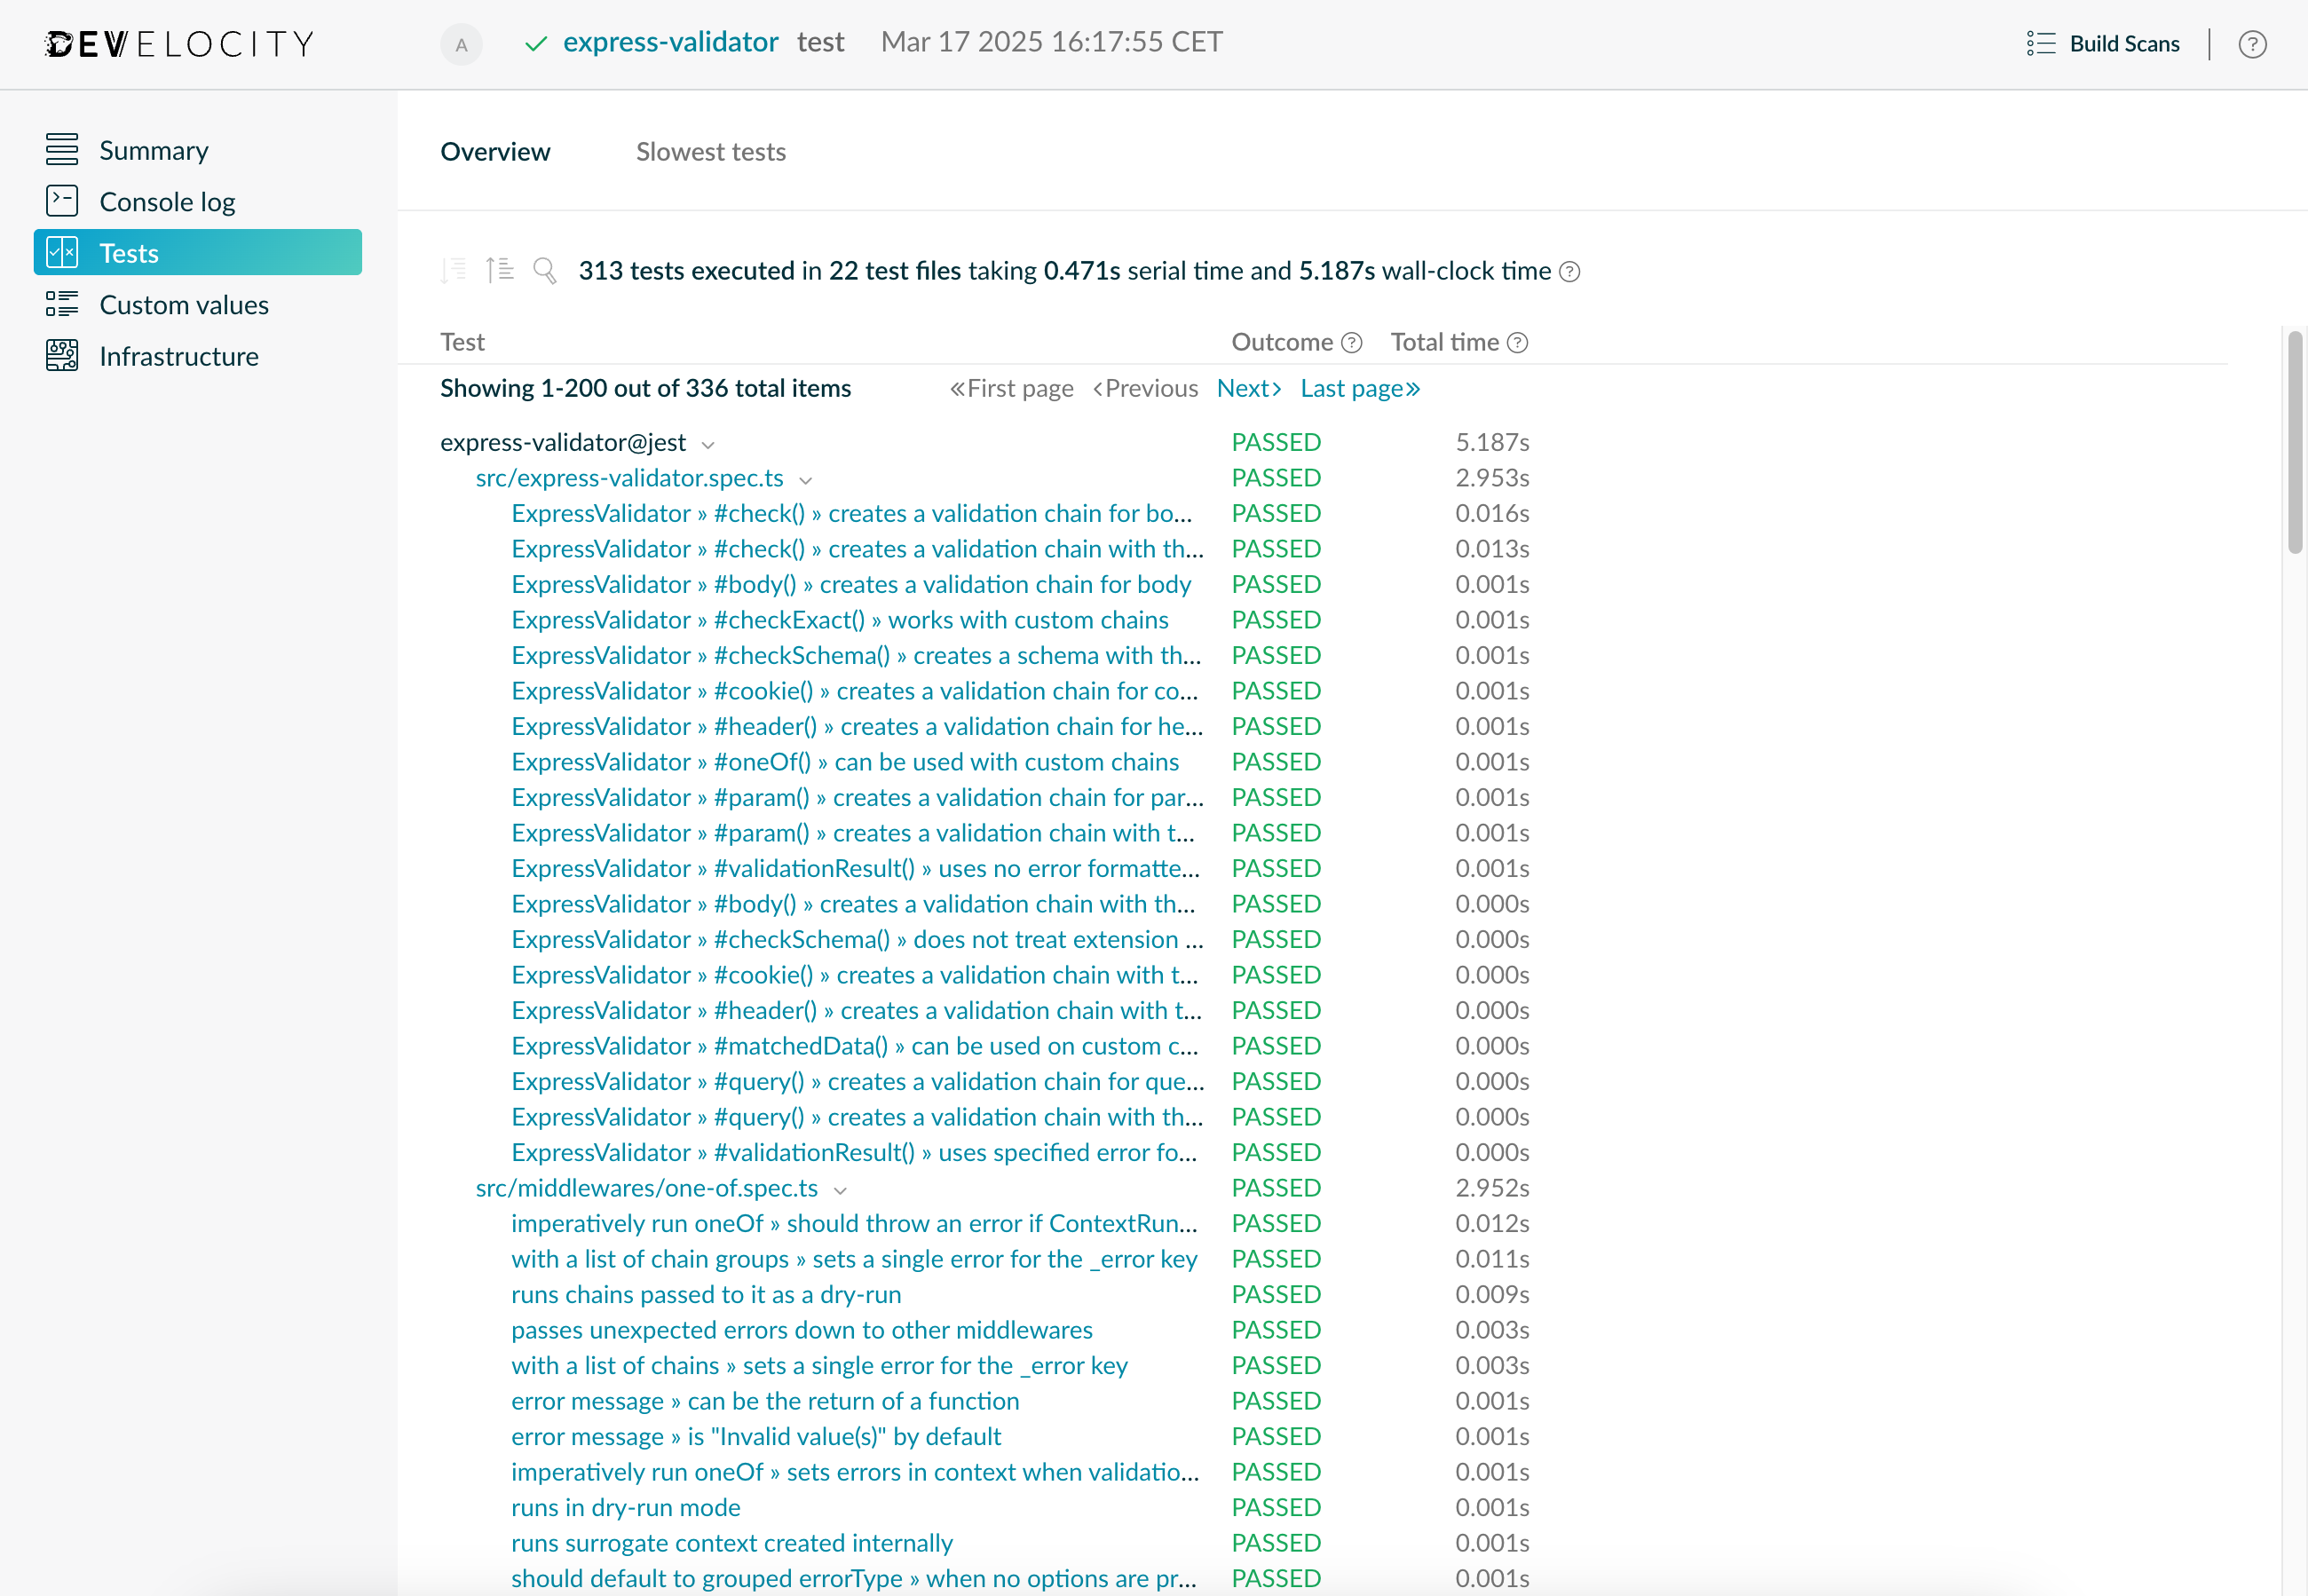Open '#param() » creates a validation chain for par...'

(x=858, y=797)
